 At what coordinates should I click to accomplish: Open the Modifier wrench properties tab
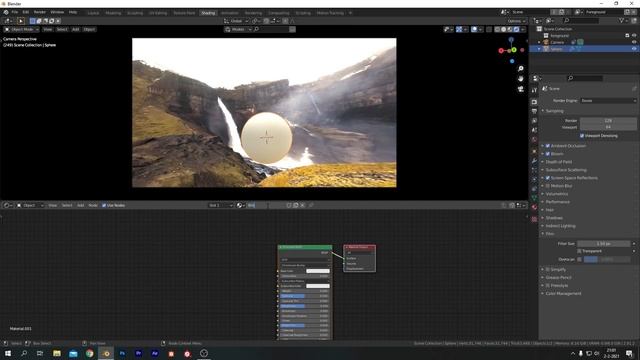(534, 161)
